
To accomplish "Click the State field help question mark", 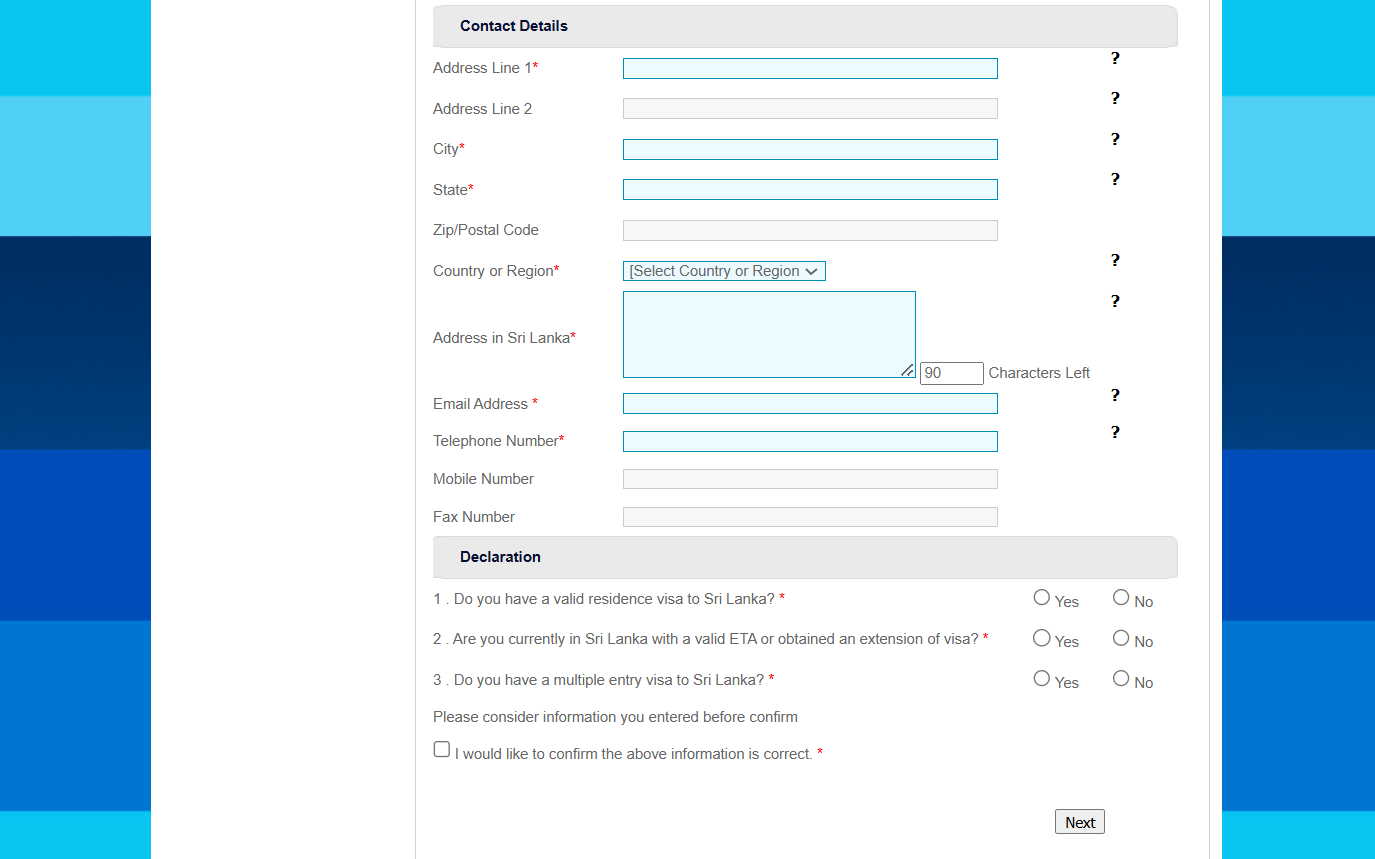I will [1115, 180].
